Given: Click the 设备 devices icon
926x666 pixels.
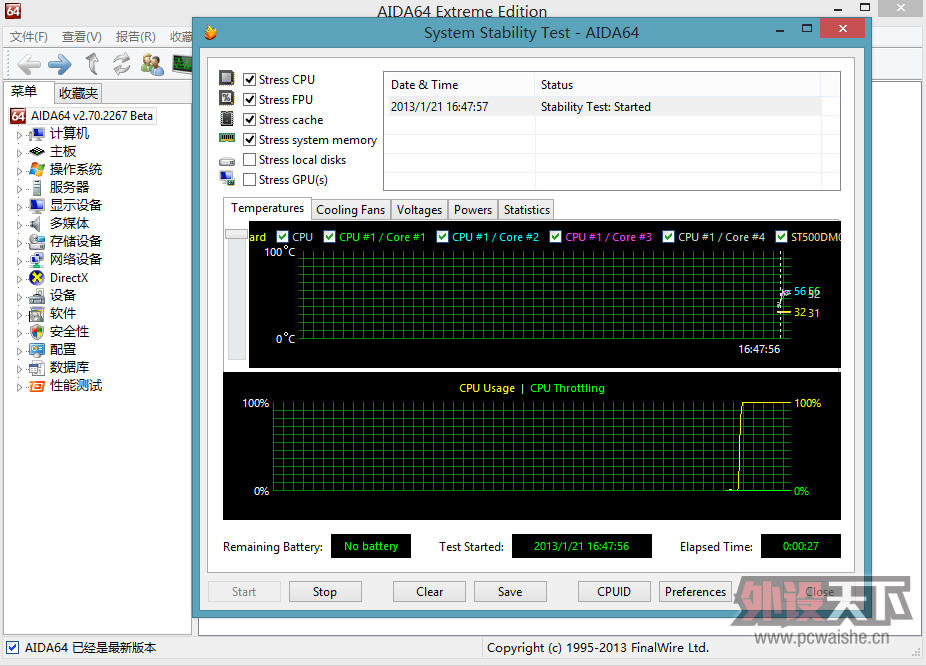Looking at the screenshot, I should click(37, 295).
